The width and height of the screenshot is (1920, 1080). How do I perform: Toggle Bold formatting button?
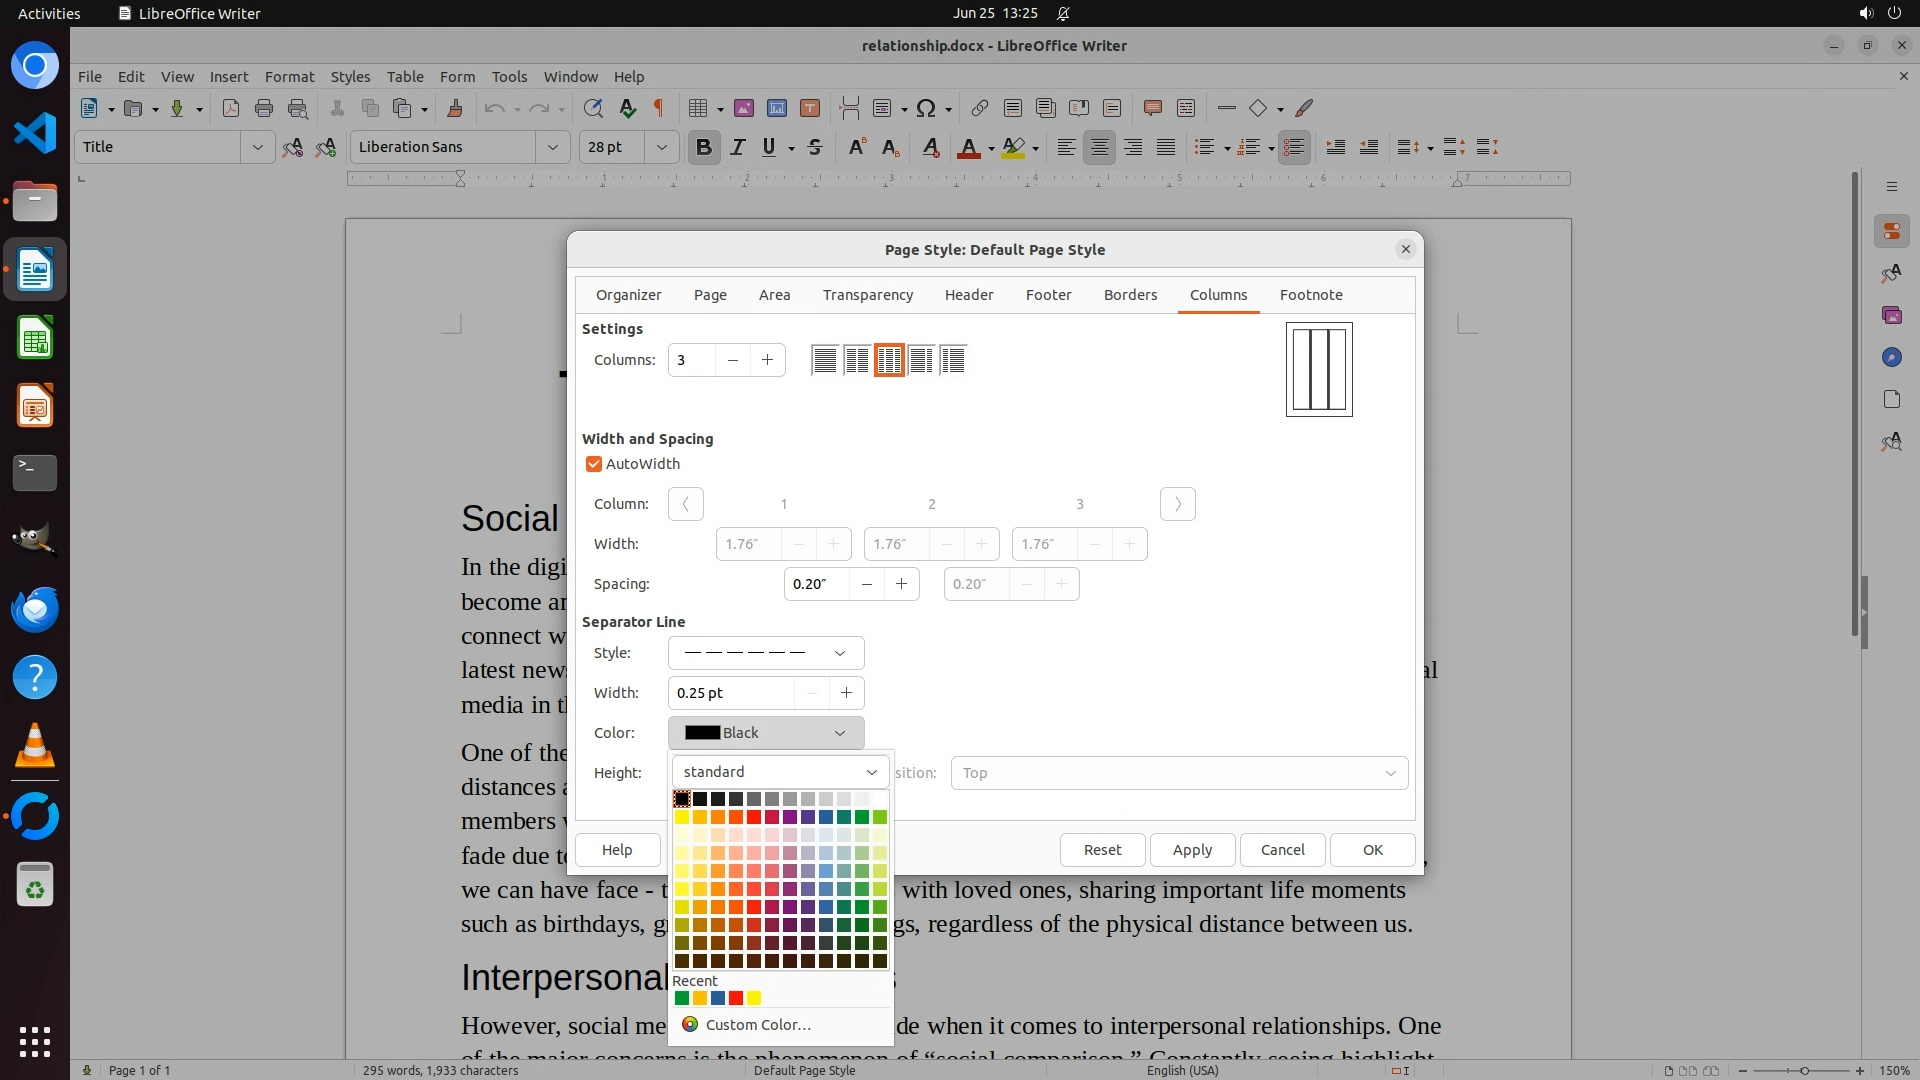click(x=703, y=147)
